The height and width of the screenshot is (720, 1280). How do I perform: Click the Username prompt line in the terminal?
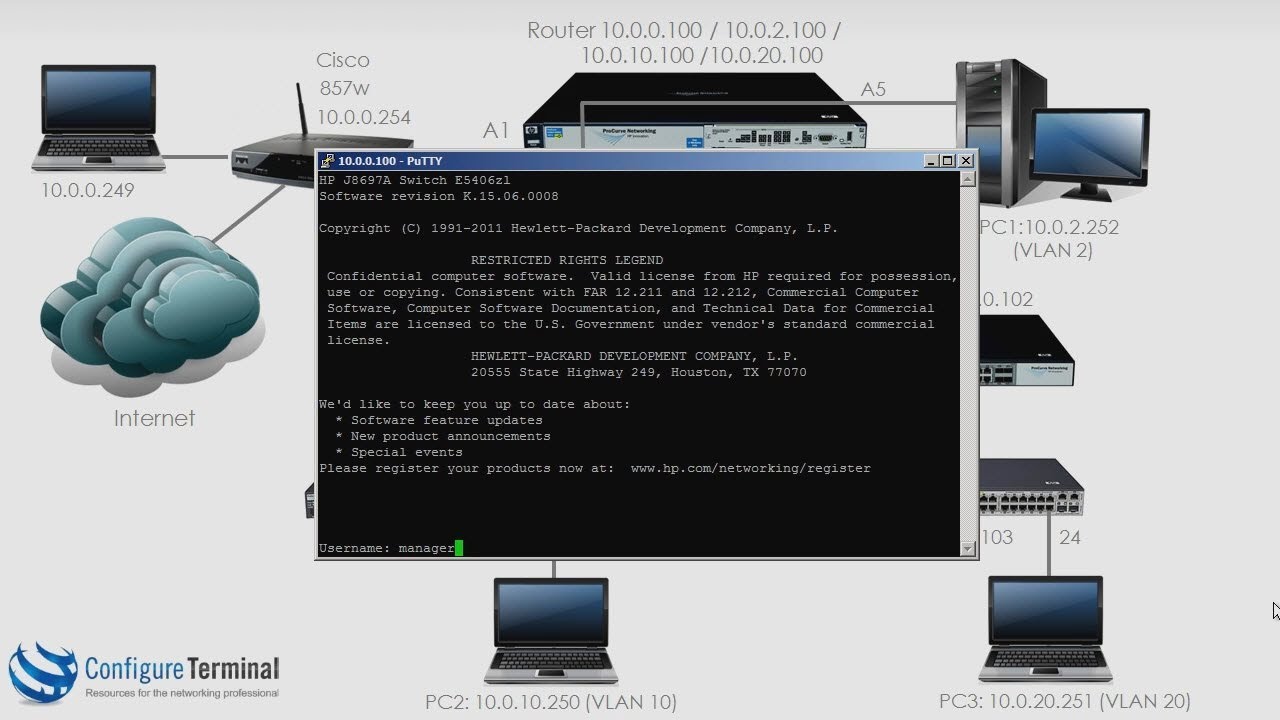(x=391, y=548)
